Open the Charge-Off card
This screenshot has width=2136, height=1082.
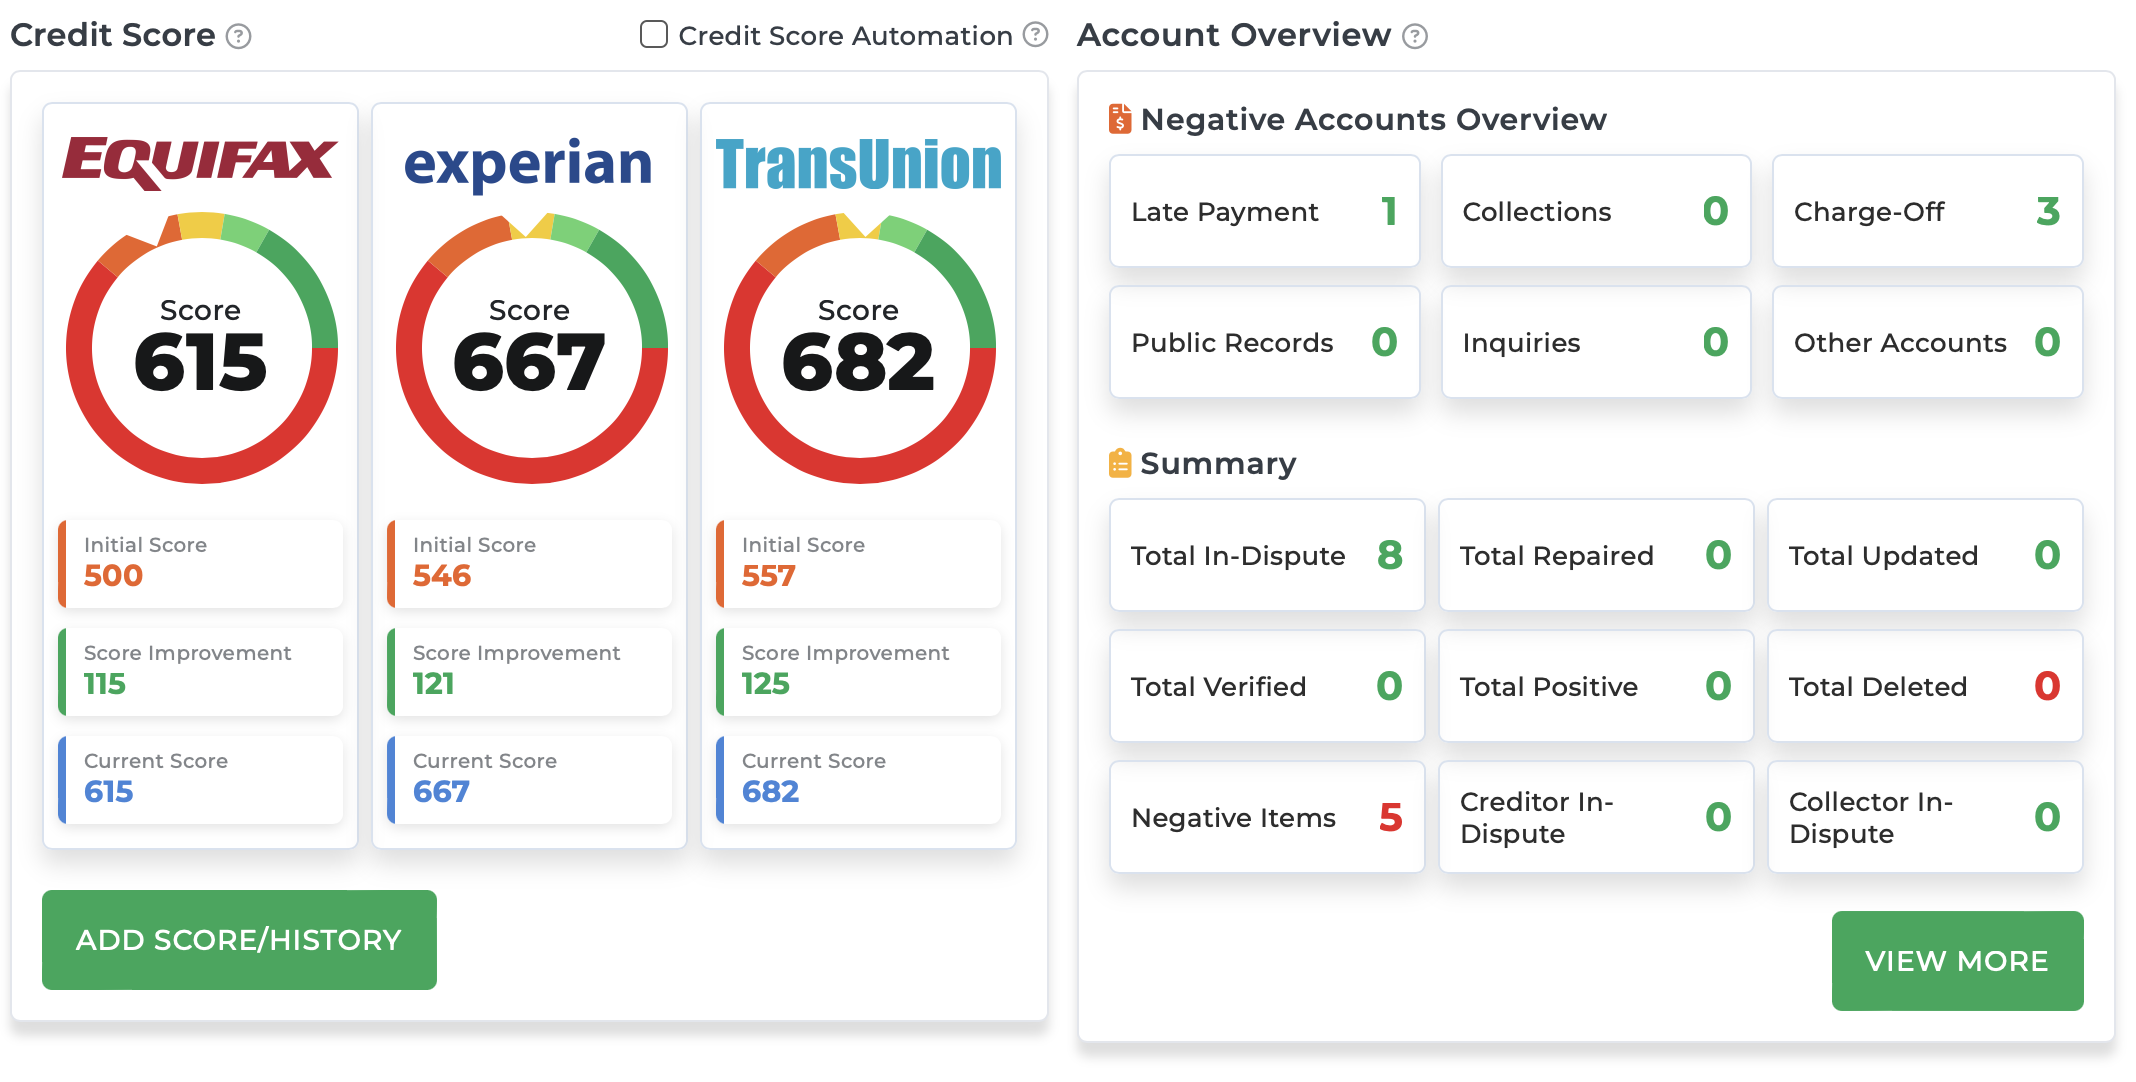[1927, 211]
